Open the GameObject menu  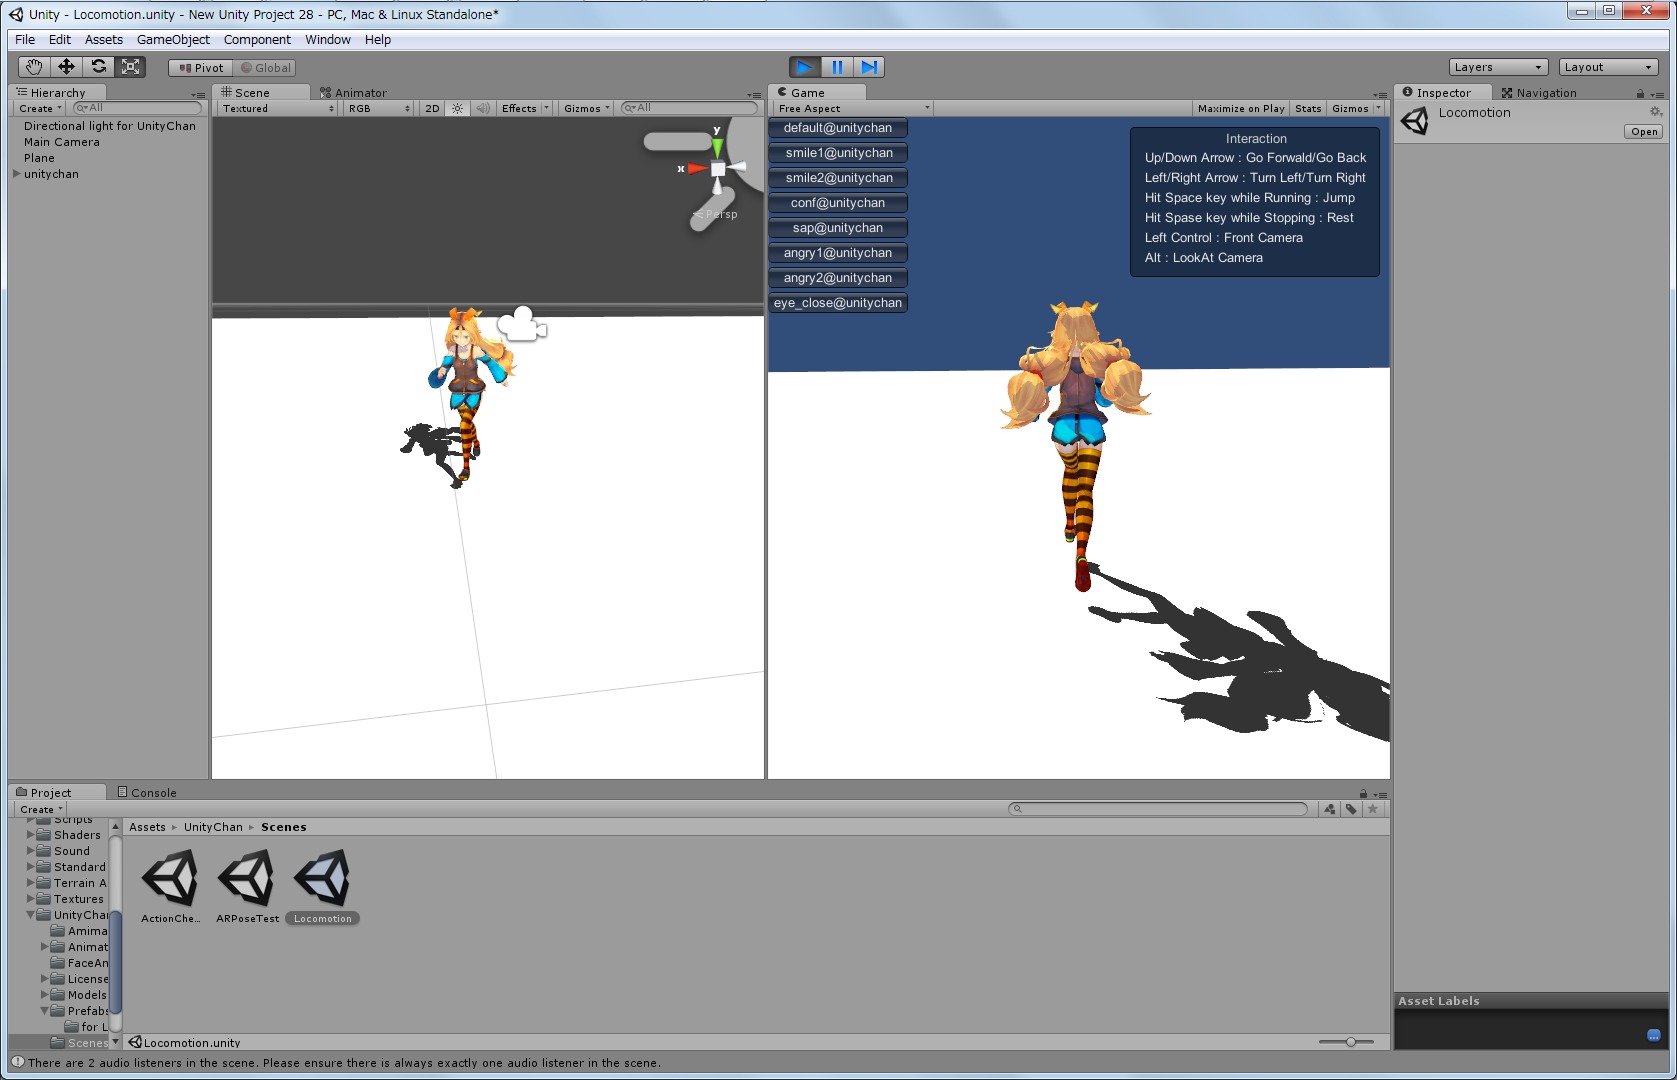pos(173,40)
